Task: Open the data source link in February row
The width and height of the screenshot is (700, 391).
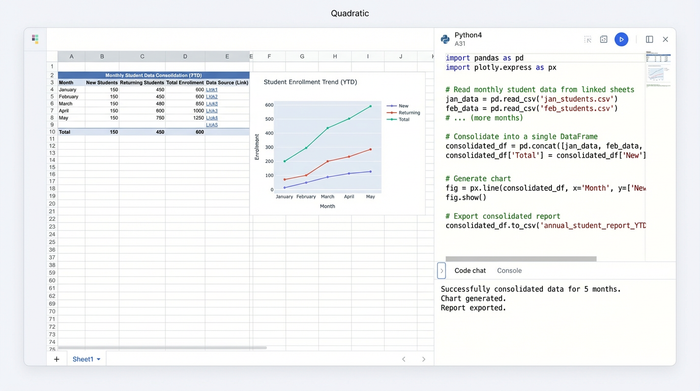Action: pos(212,96)
